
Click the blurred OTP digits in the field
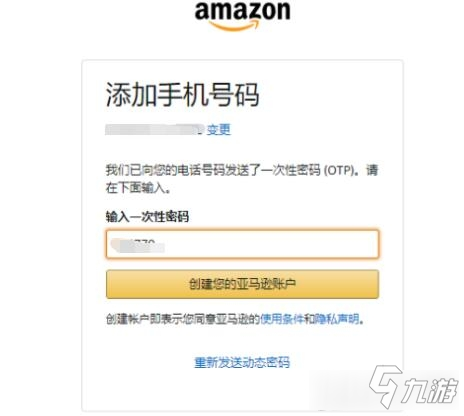pos(138,245)
